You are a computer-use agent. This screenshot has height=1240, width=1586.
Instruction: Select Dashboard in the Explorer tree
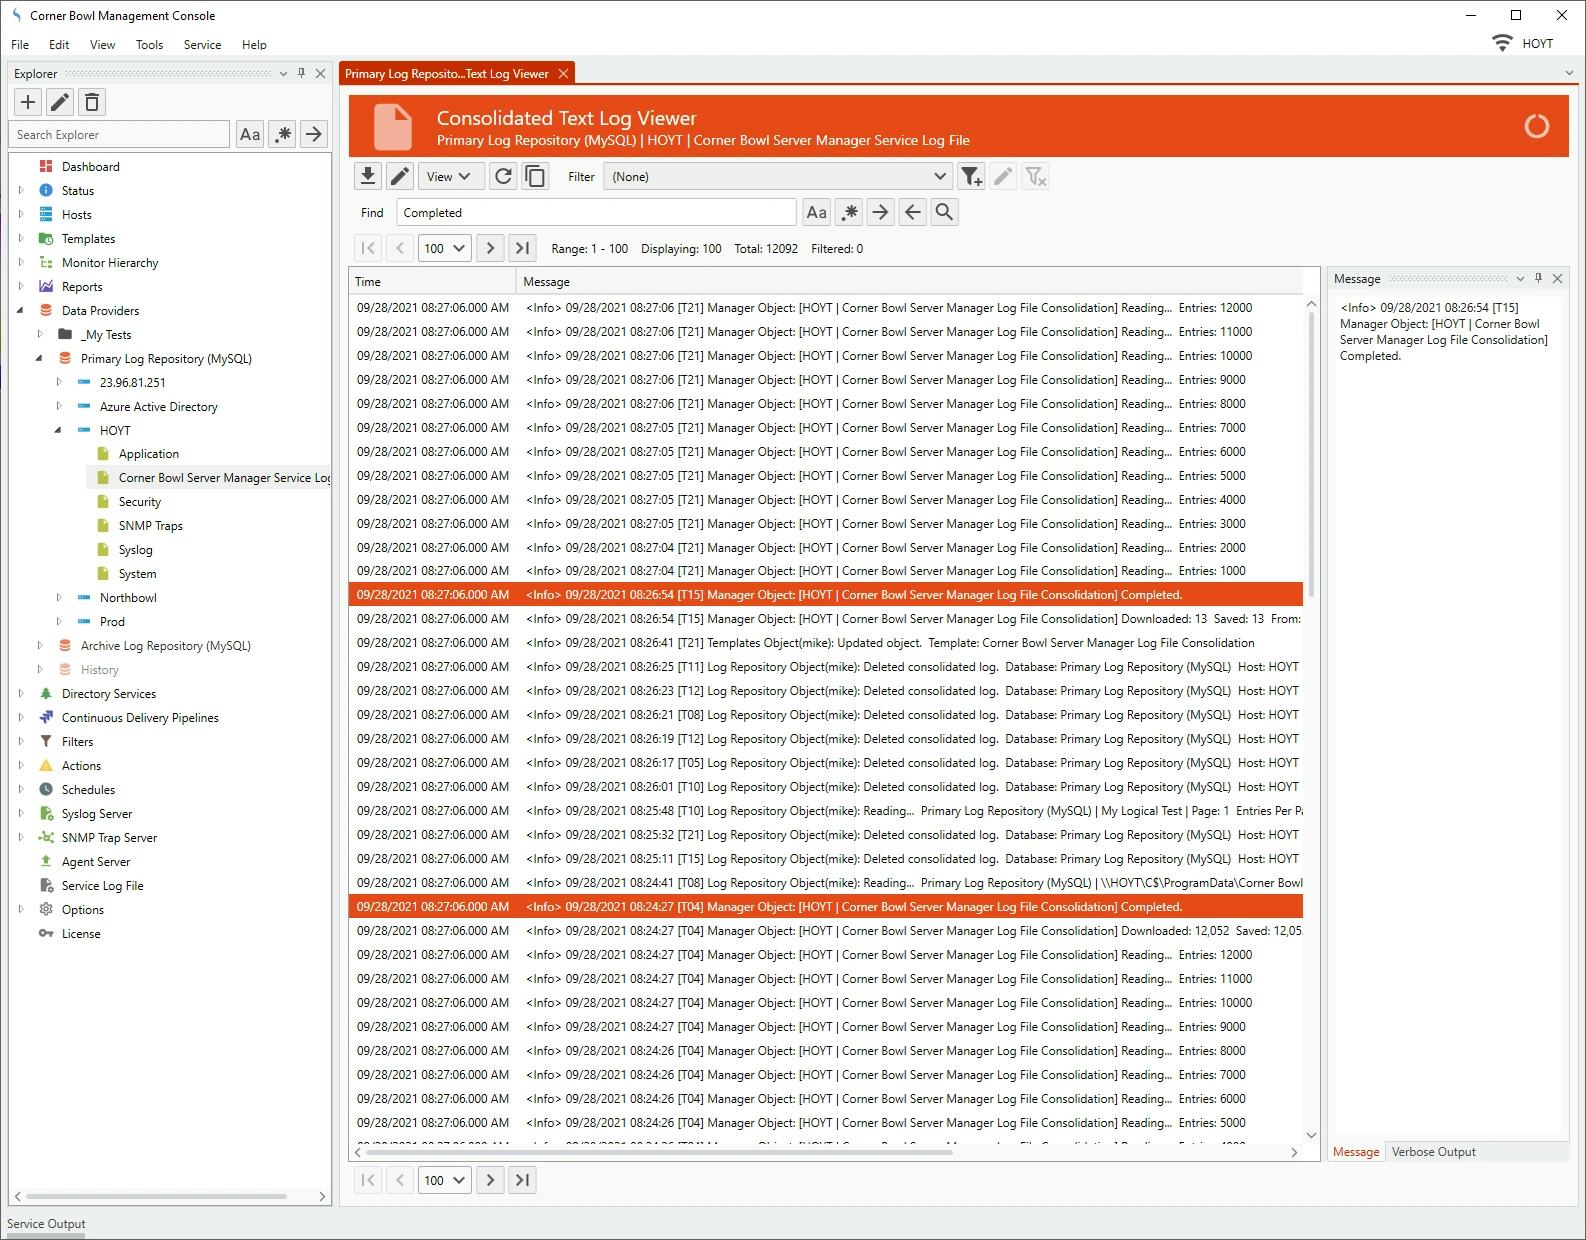(x=90, y=166)
